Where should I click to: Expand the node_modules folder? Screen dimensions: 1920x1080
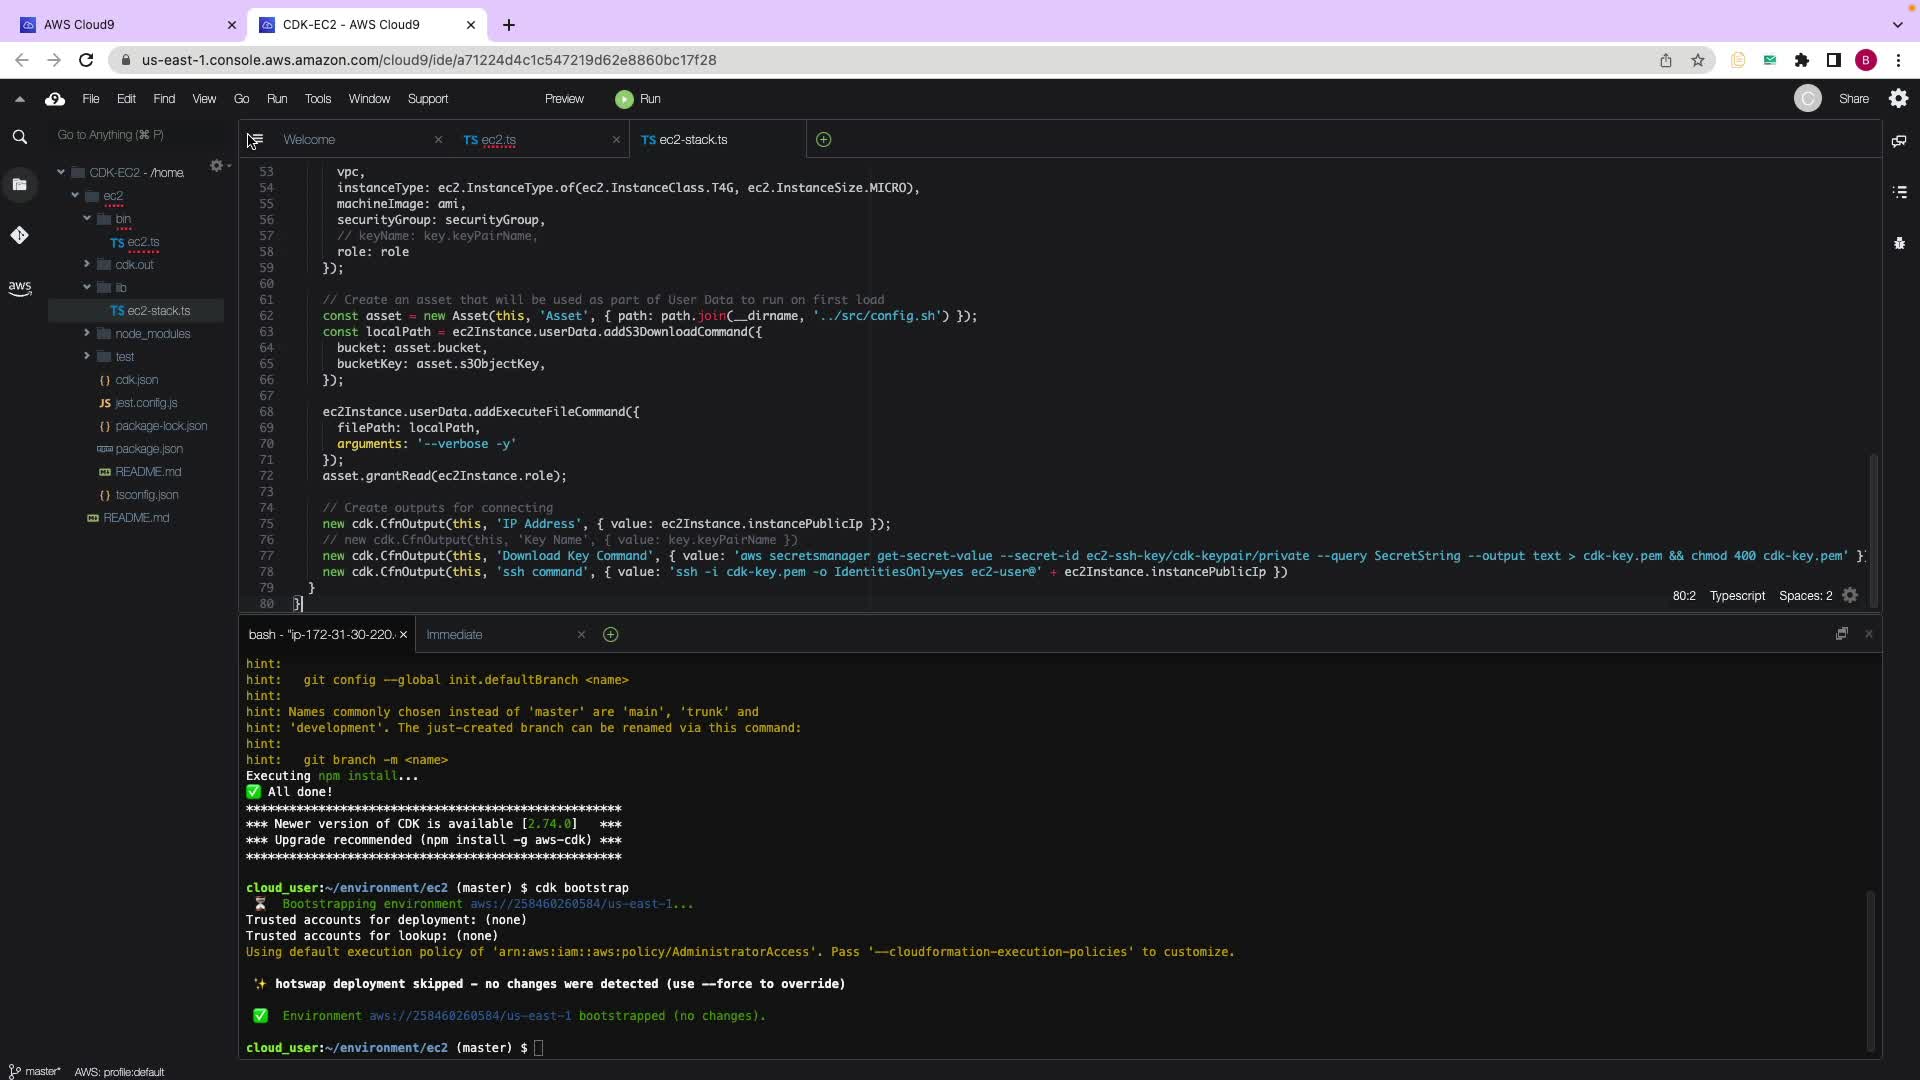tap(87, 333)
